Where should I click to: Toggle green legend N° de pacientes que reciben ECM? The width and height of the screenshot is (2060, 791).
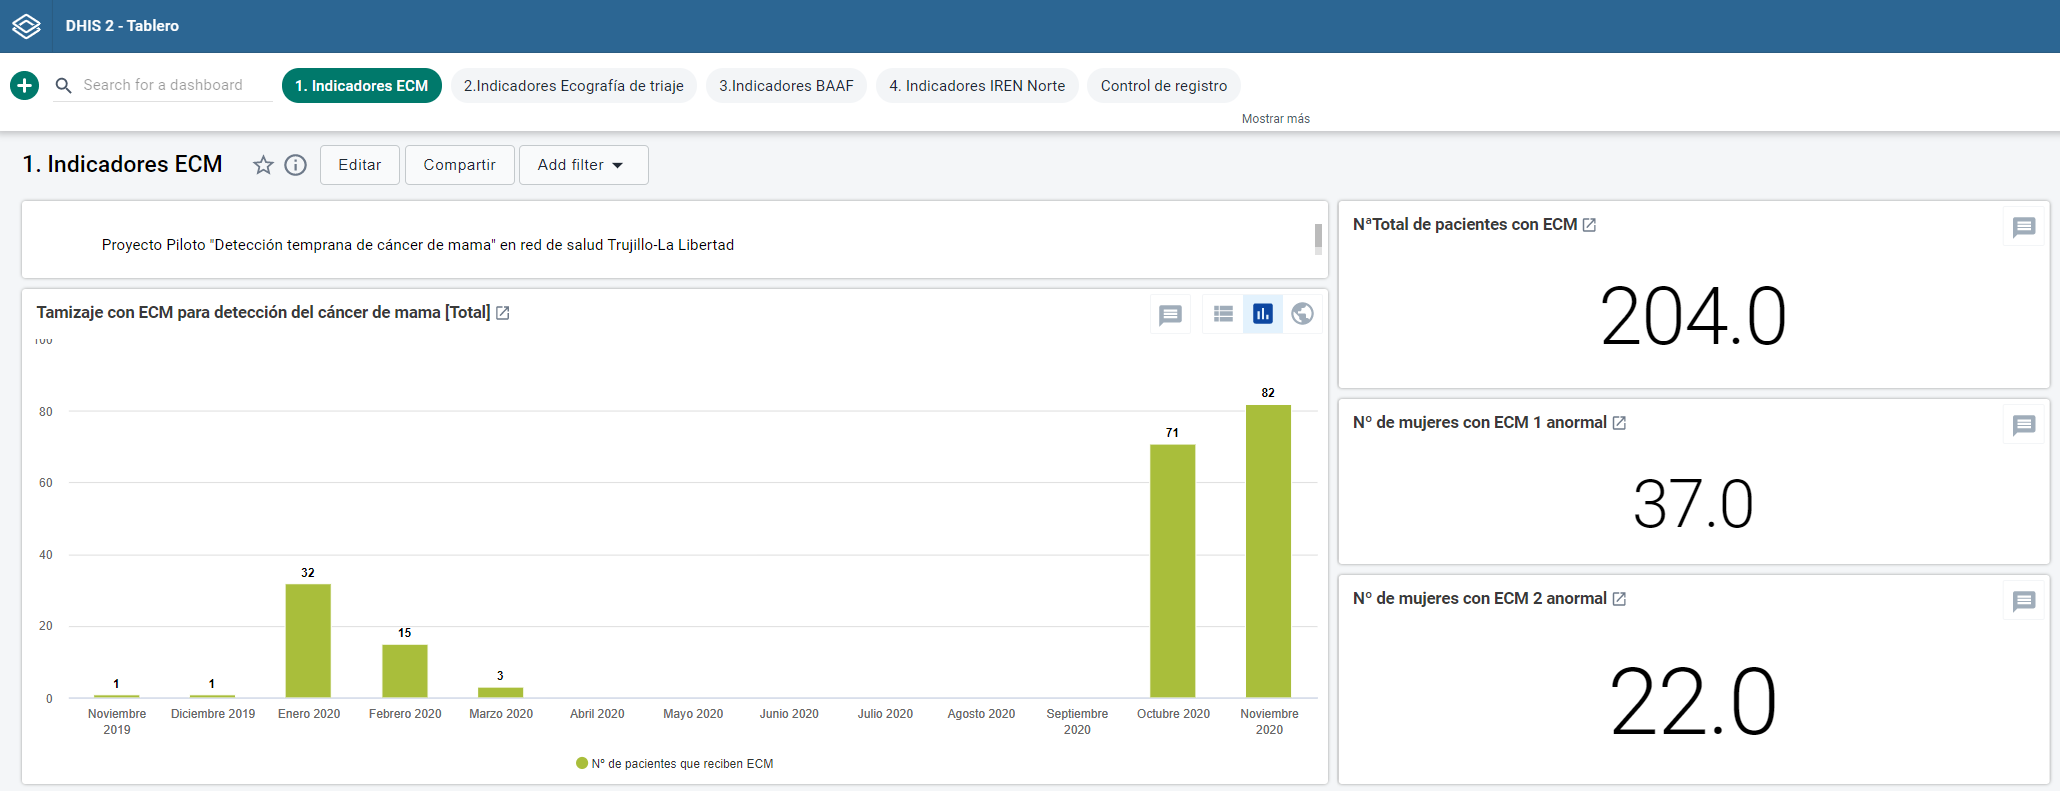pyautogui.click(x=675, y=764)
